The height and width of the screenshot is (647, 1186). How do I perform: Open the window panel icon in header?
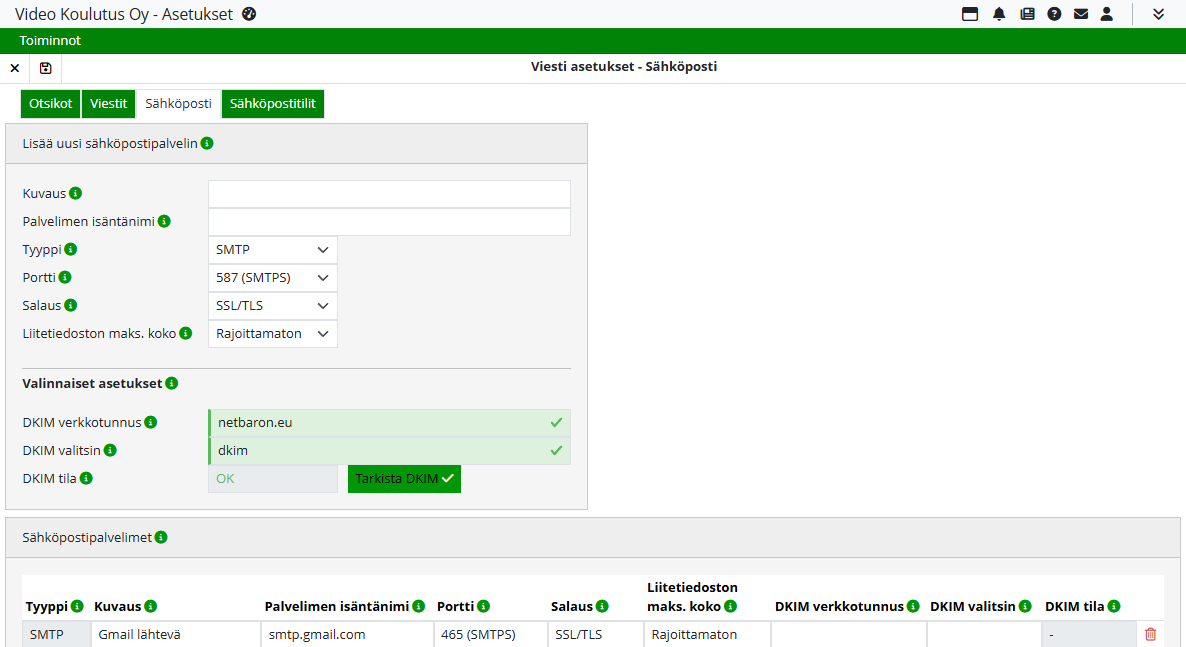point(970,14)
